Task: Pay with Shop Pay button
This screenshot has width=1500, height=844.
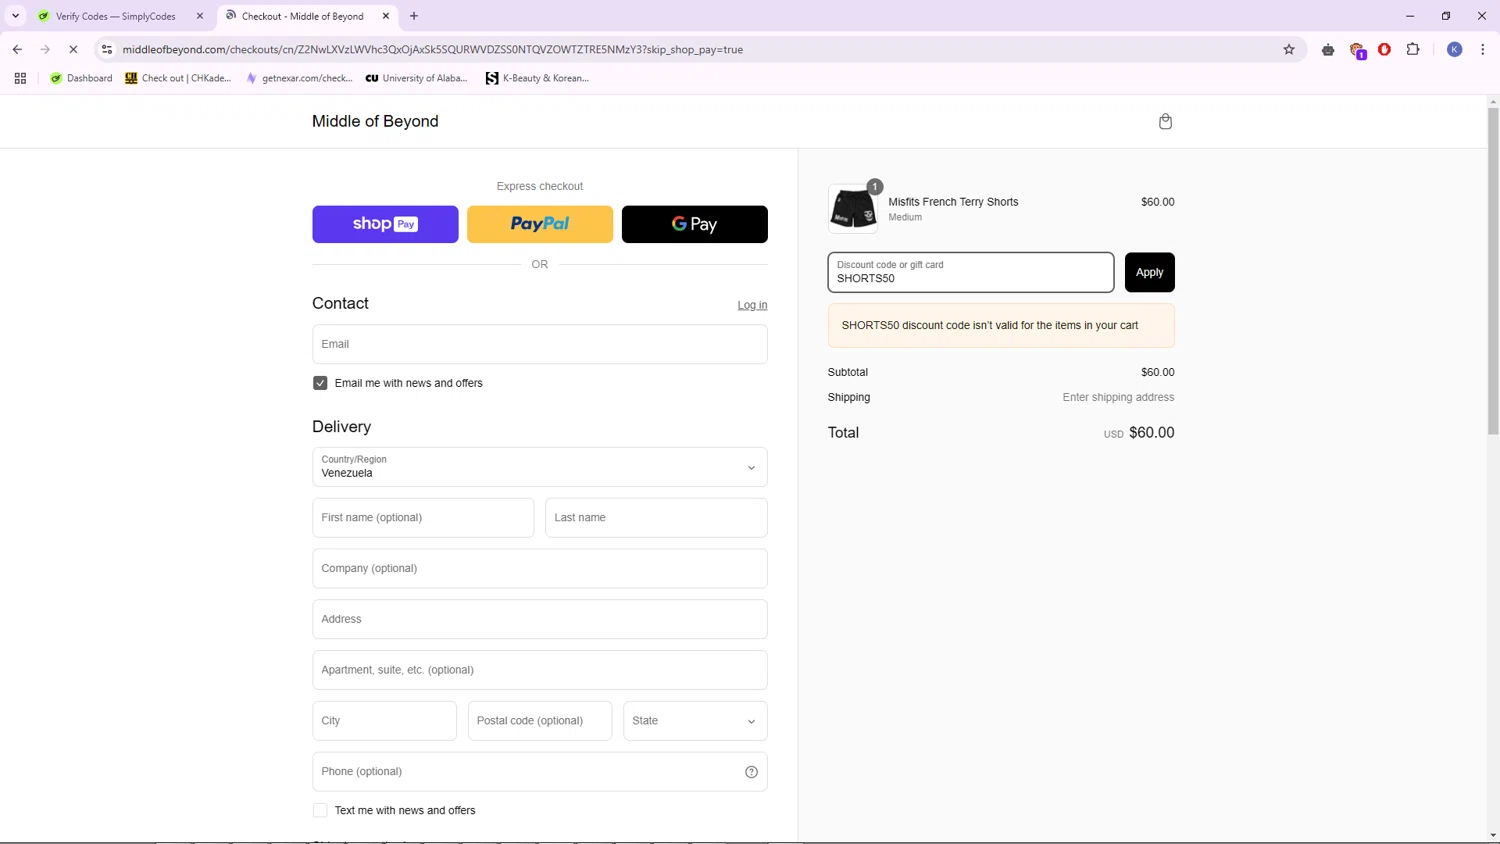Action: 385,224
